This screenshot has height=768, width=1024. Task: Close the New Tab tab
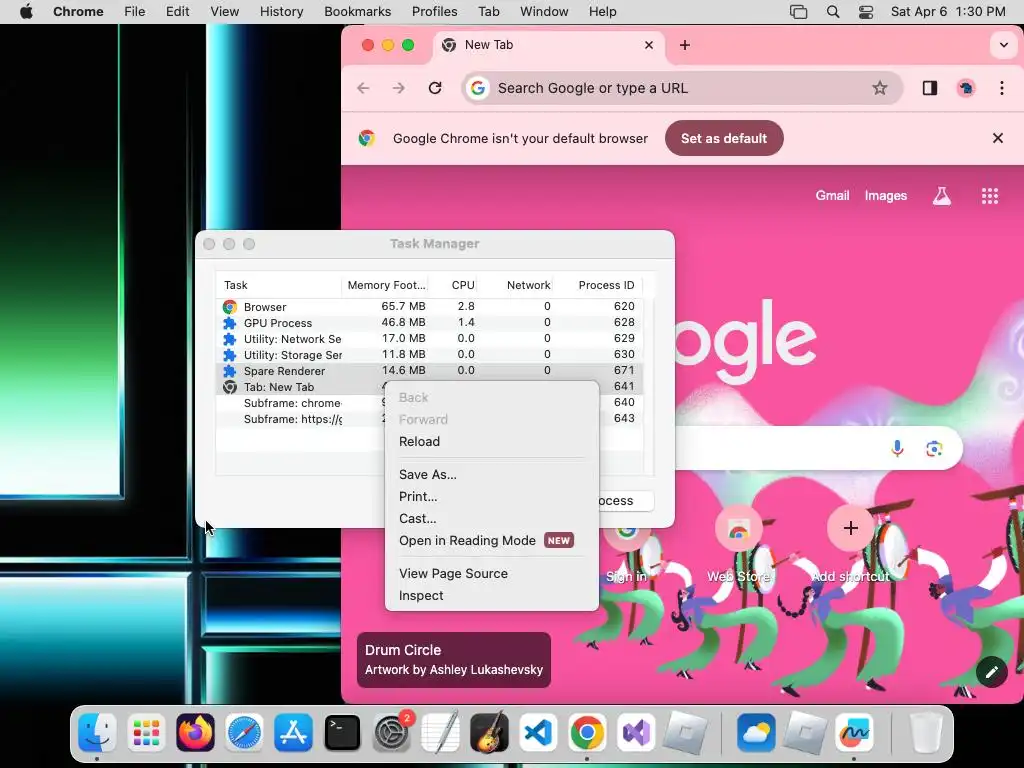coord(648,45)
